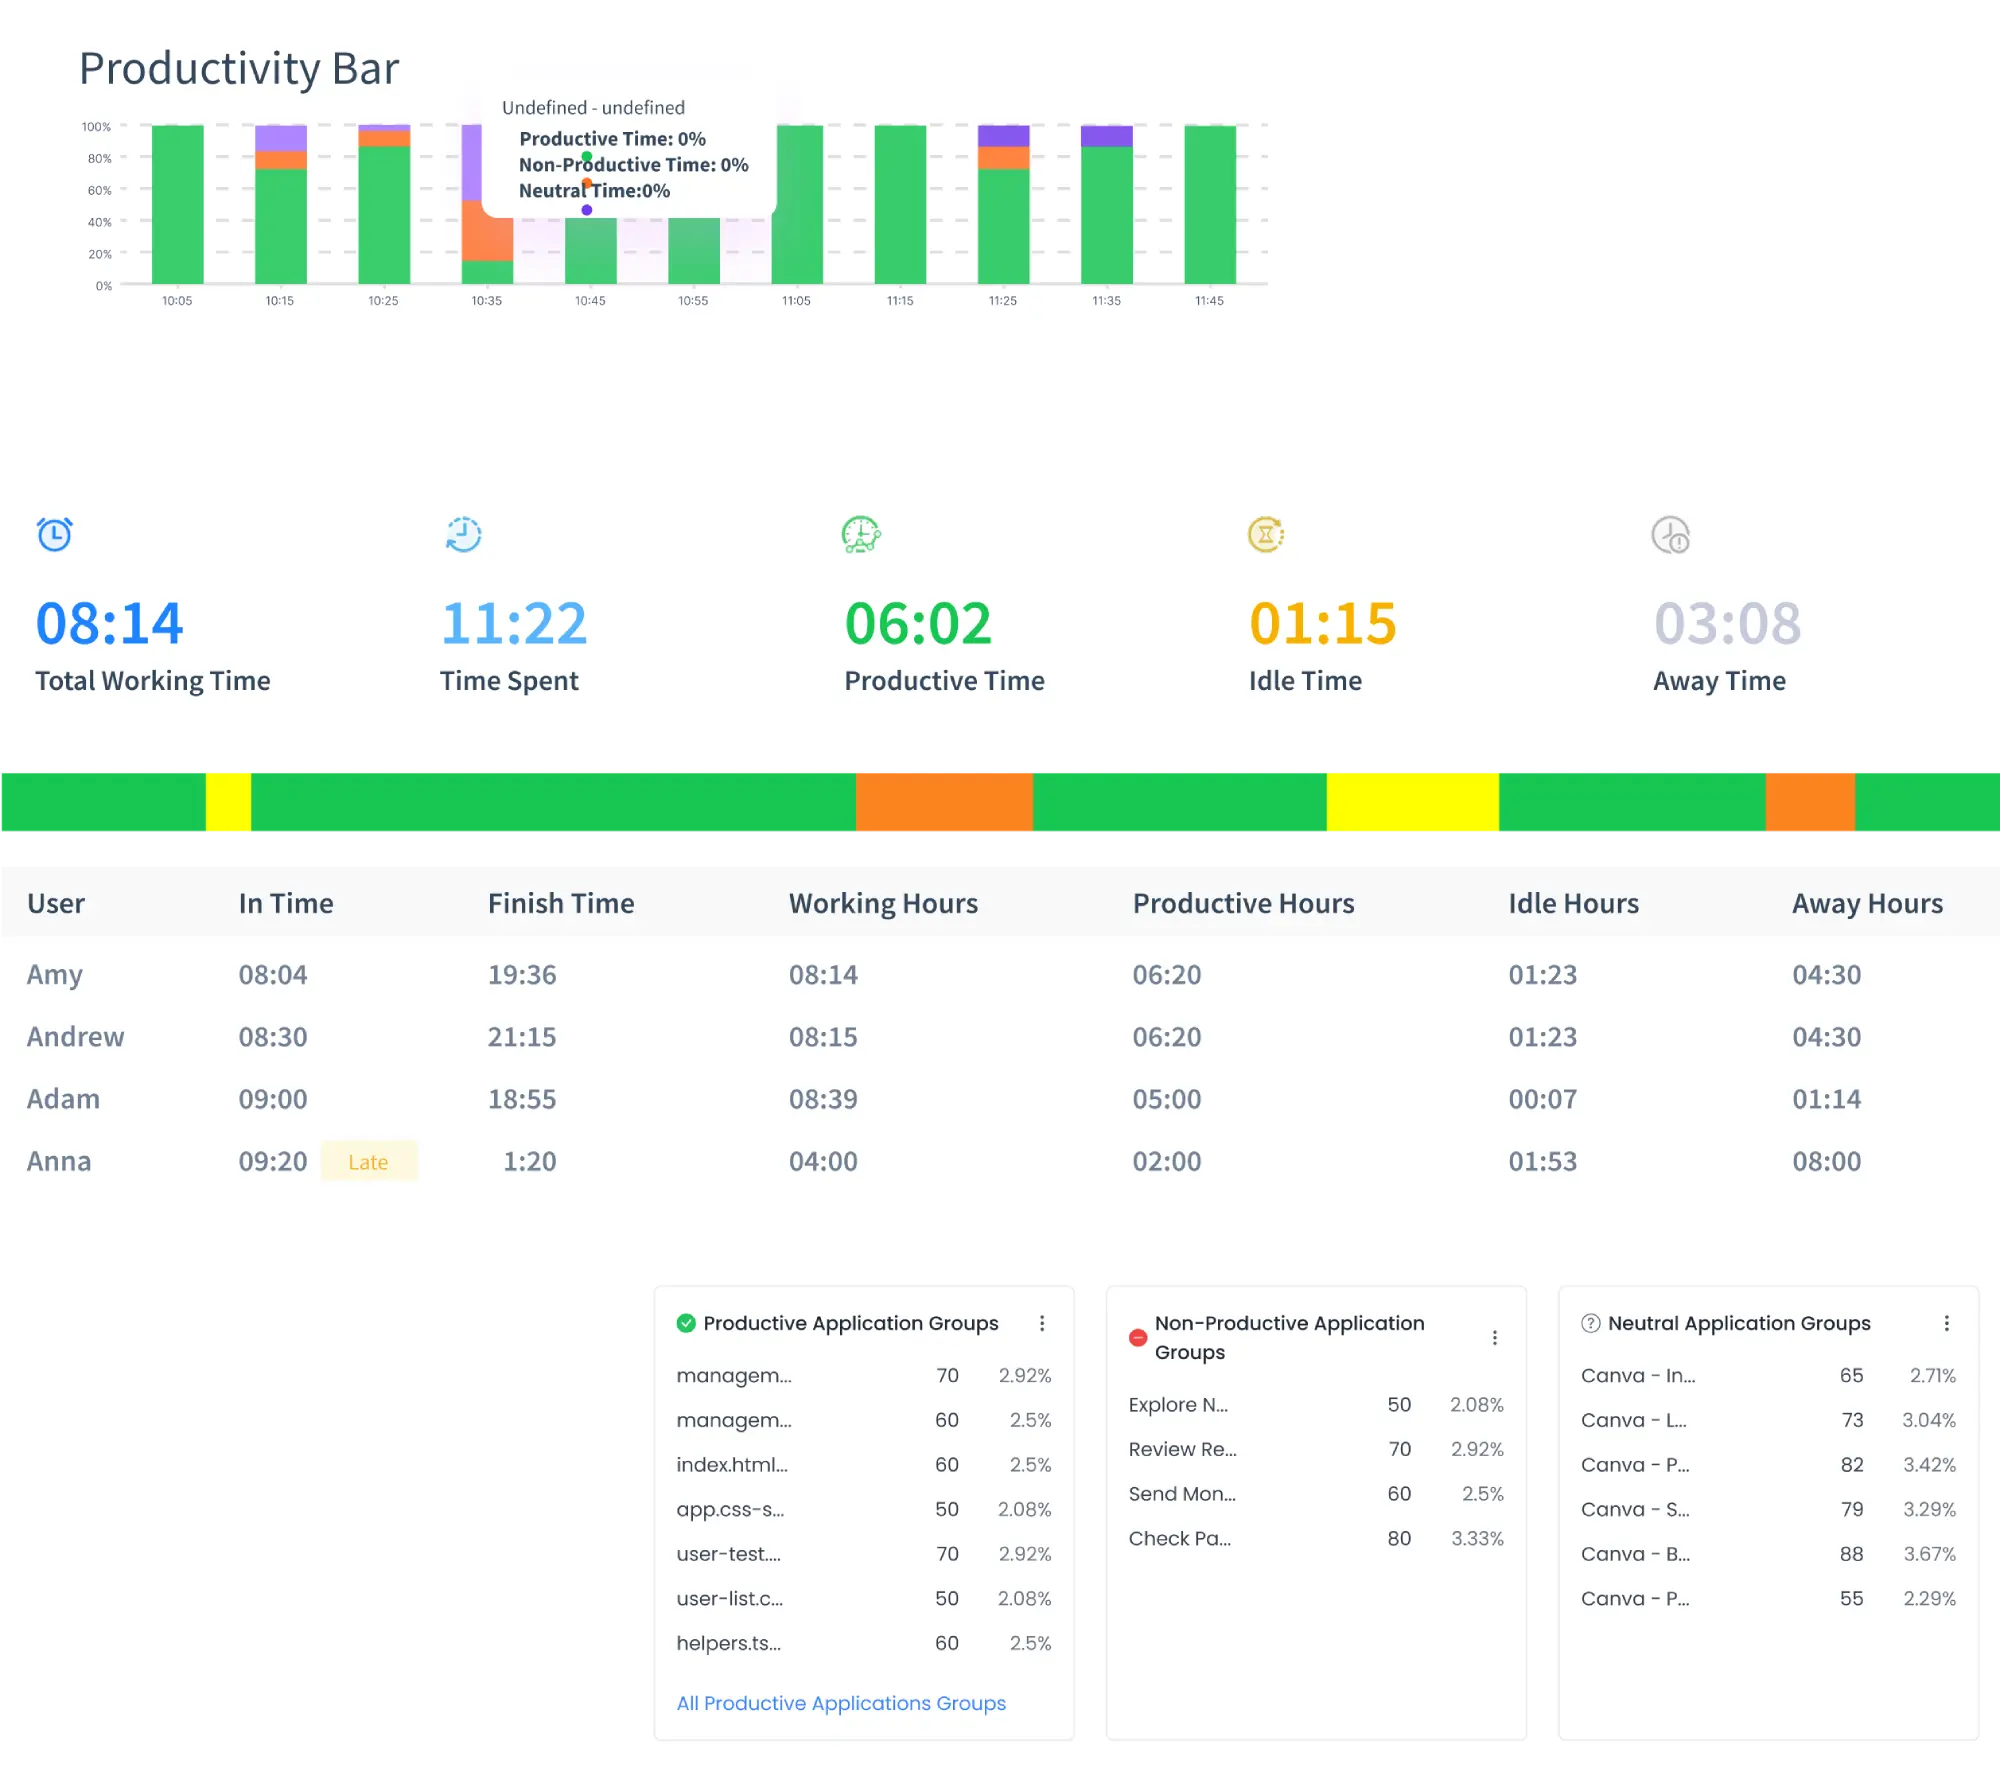This screenshot has height=1776, width=2000.
Task: Click the Idle Time hourglass icon
Action: (x=1266, y=534)
